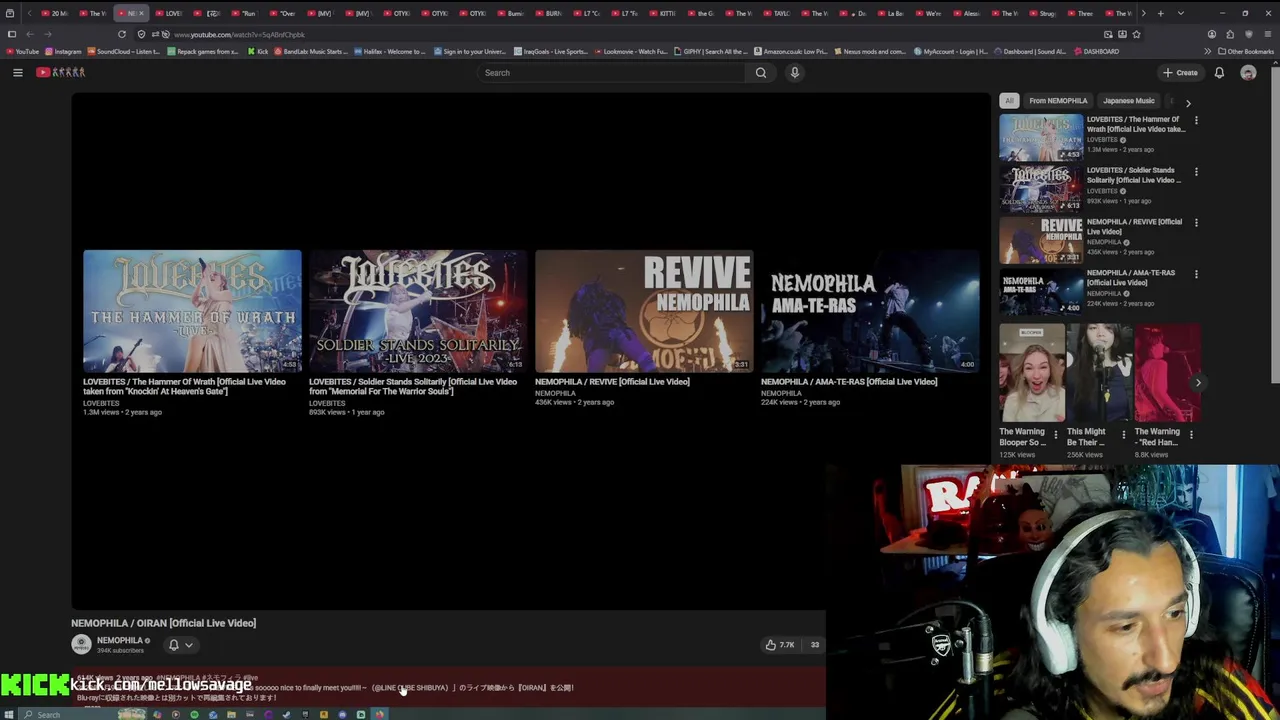This screenshot has height=720, width=1280.
Task: Expand the bookmarks overflow chevron
Action: [1207, 51]
